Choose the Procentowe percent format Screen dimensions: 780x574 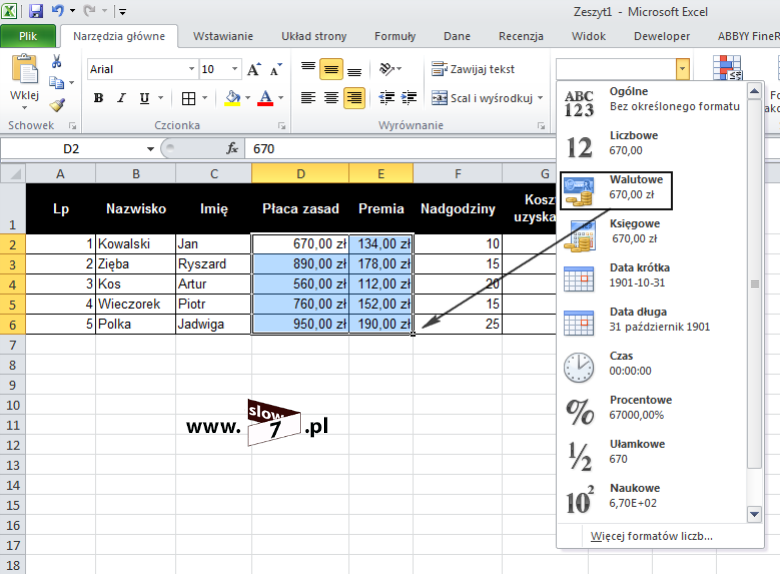click(x=653, y=411)
